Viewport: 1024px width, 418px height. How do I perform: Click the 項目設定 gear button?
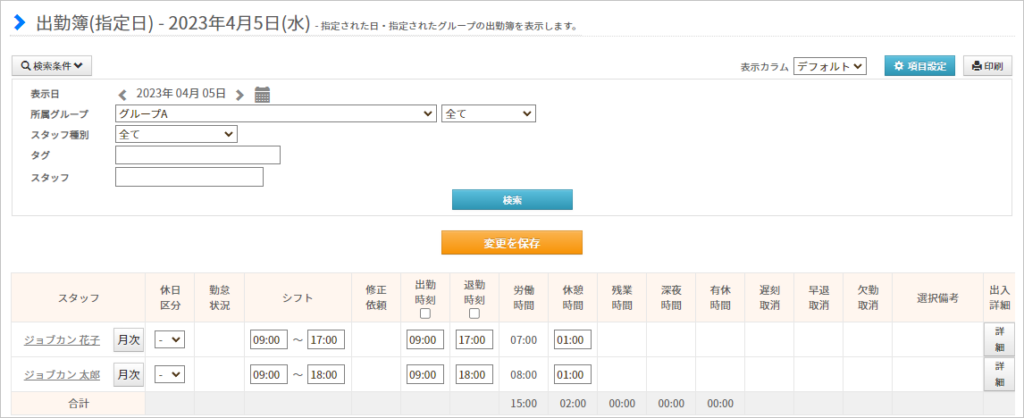pos(919,66)
